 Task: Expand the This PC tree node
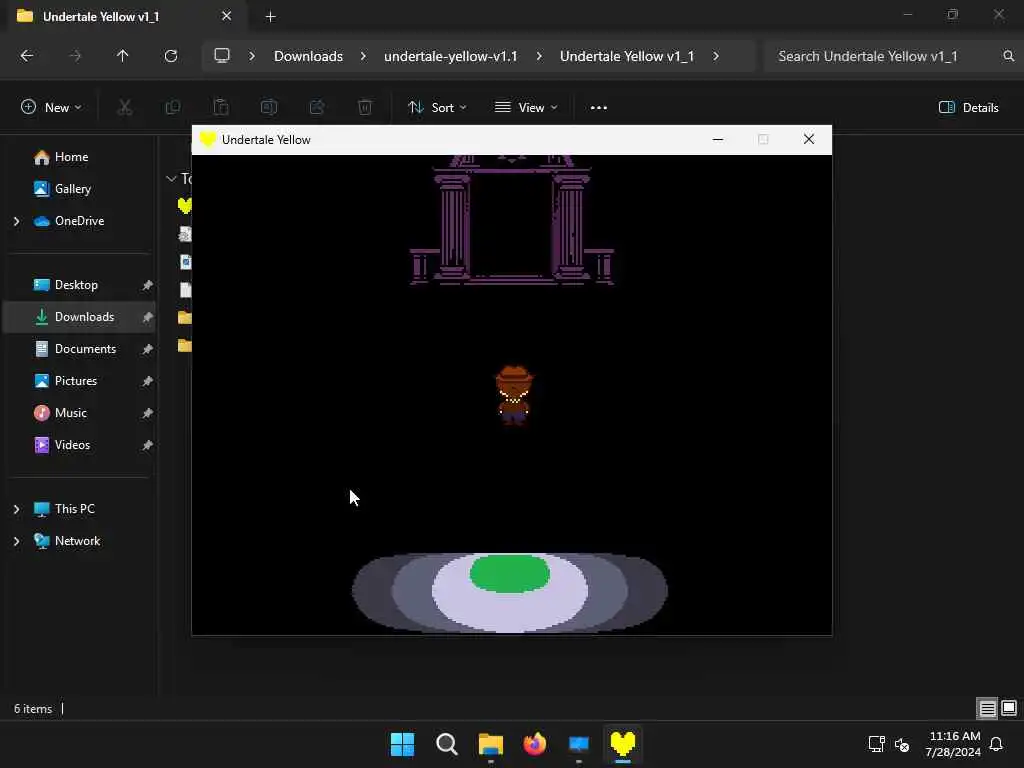[16, 509]
